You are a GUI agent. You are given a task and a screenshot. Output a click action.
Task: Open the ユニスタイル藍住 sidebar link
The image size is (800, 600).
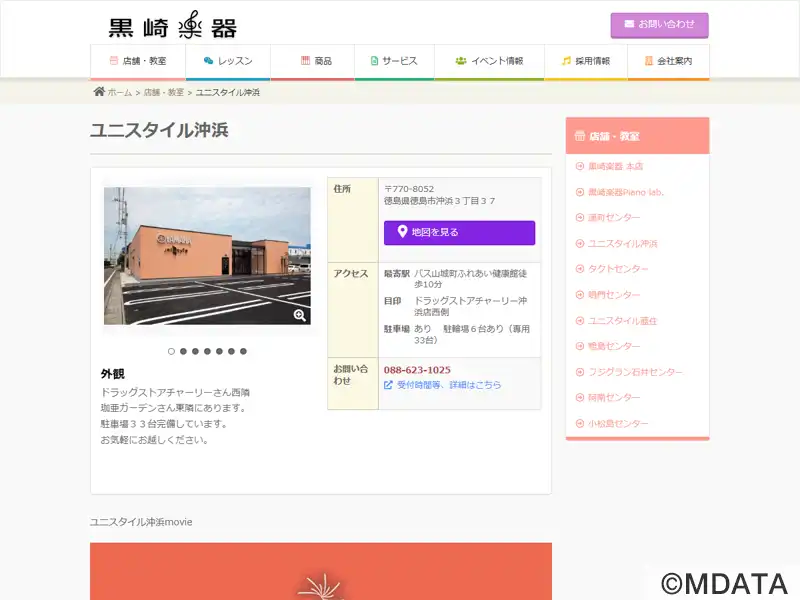pos(622,321)
